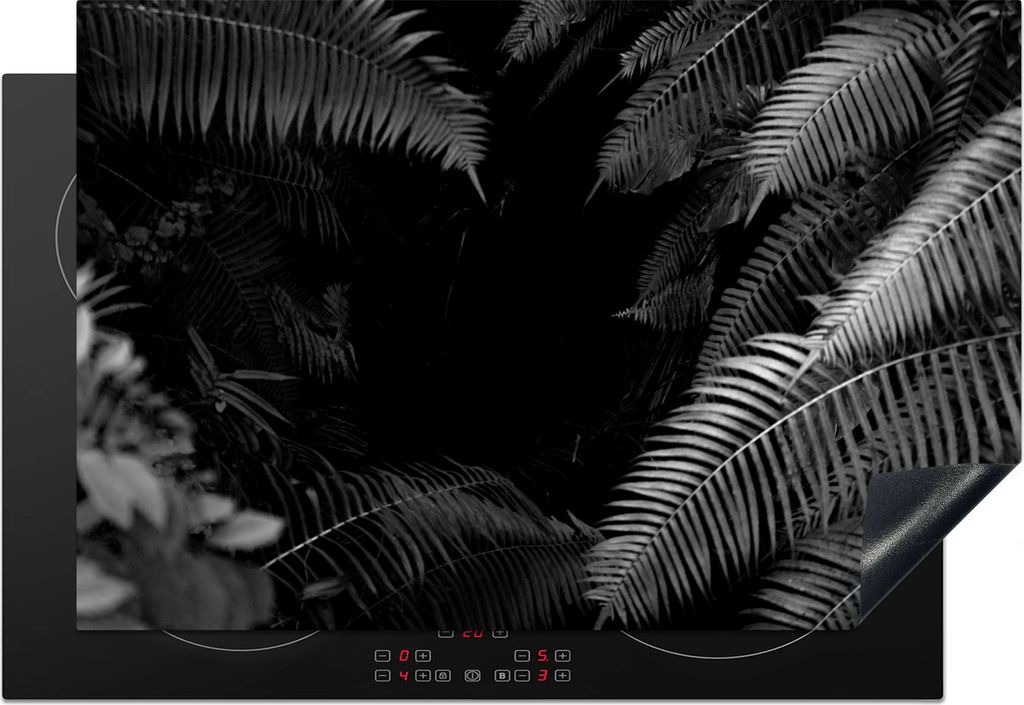Tap the red 3 level display
This screenshot has width=1024, height=705.
[x=542, y=676]
